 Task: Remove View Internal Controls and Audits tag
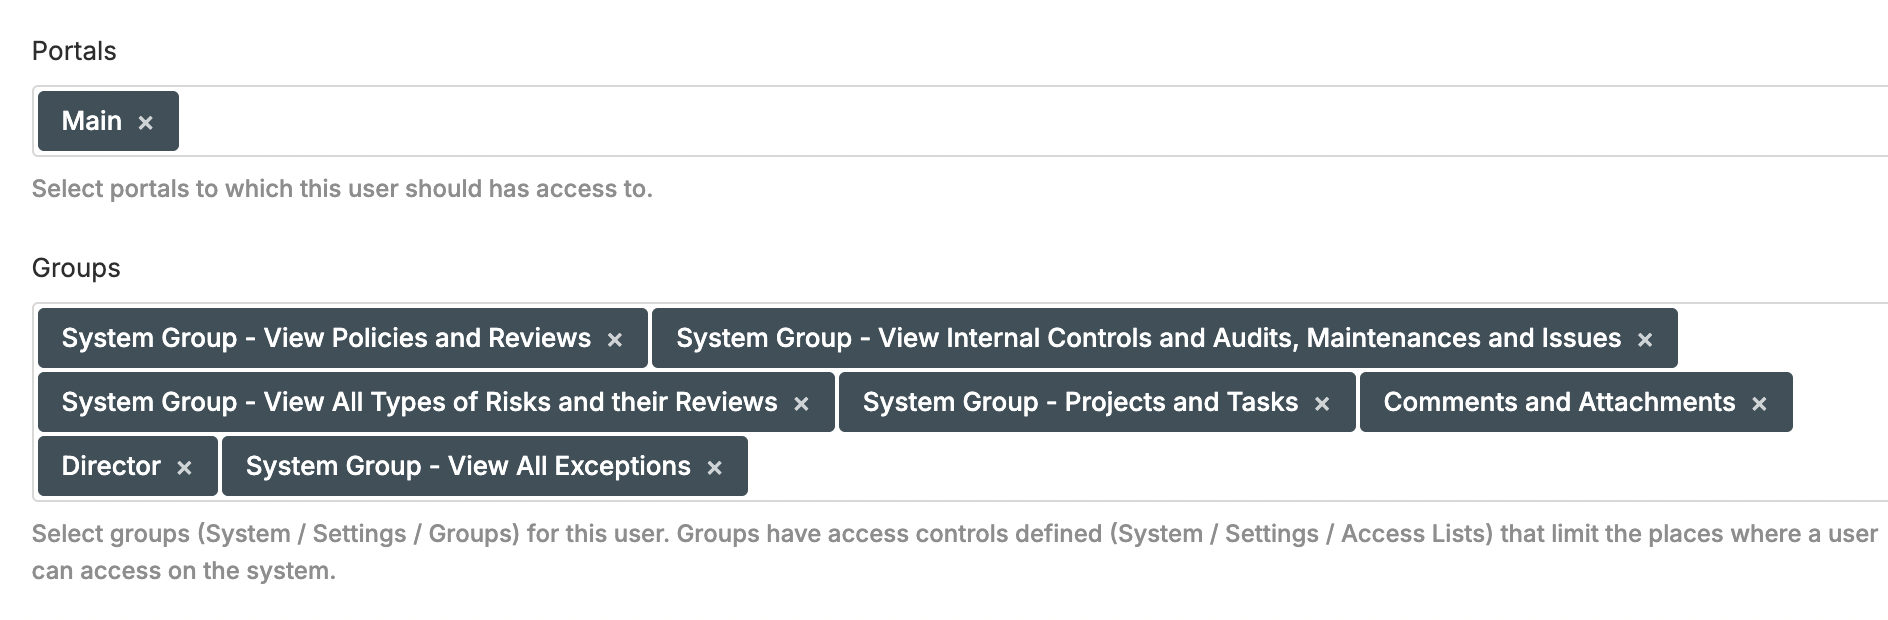pos(1645,340)
